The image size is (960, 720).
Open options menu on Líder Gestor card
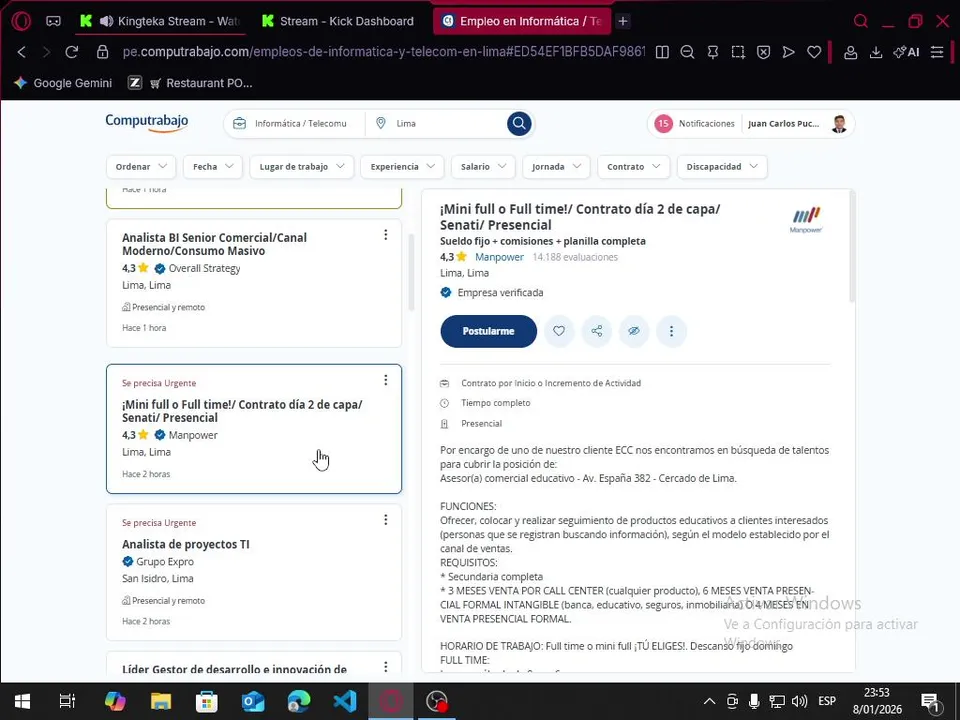386,666
